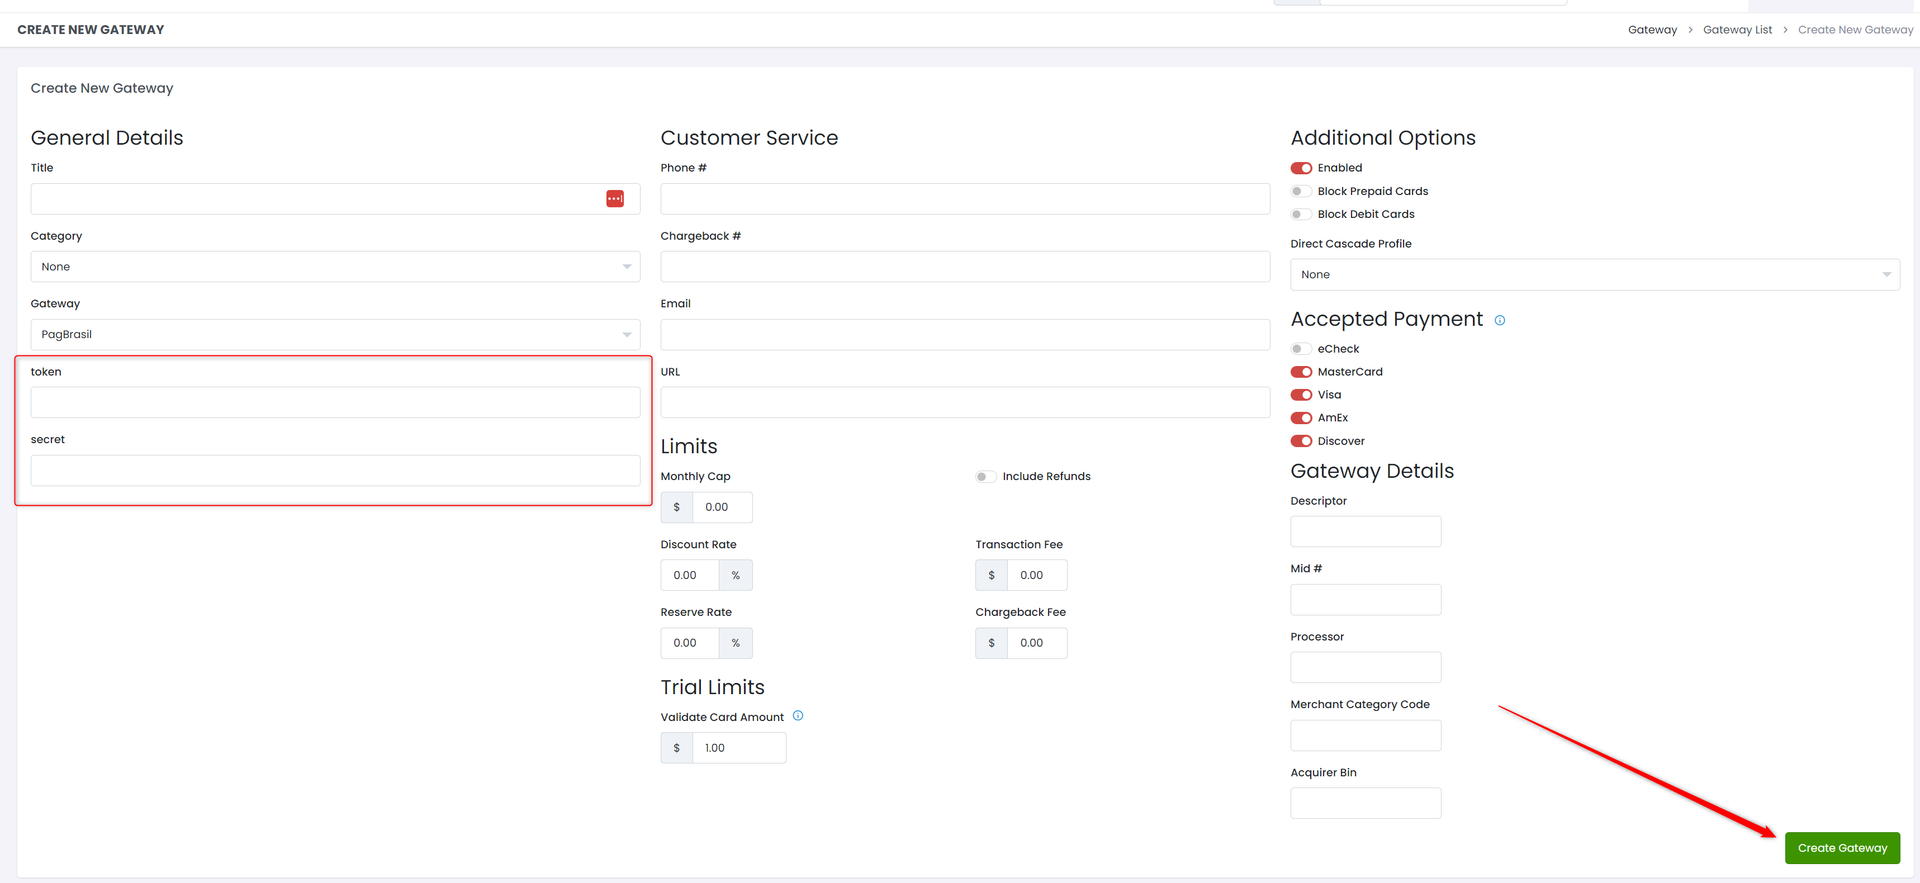1920x883 pixels.
Task: Expand the Gateway dropdown showing PagBrasil
Action: point(335,335)
